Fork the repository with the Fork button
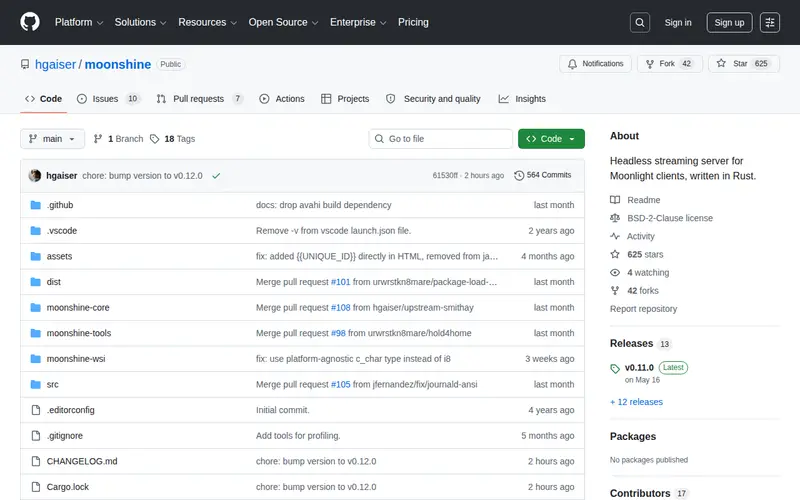The height and width of the screenshot is (500, 800). click(x=670, y=64)
